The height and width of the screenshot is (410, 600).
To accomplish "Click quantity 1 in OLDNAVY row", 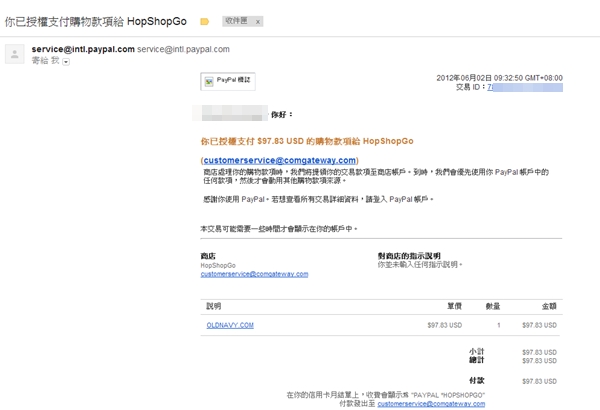I will tap(499, 325).
